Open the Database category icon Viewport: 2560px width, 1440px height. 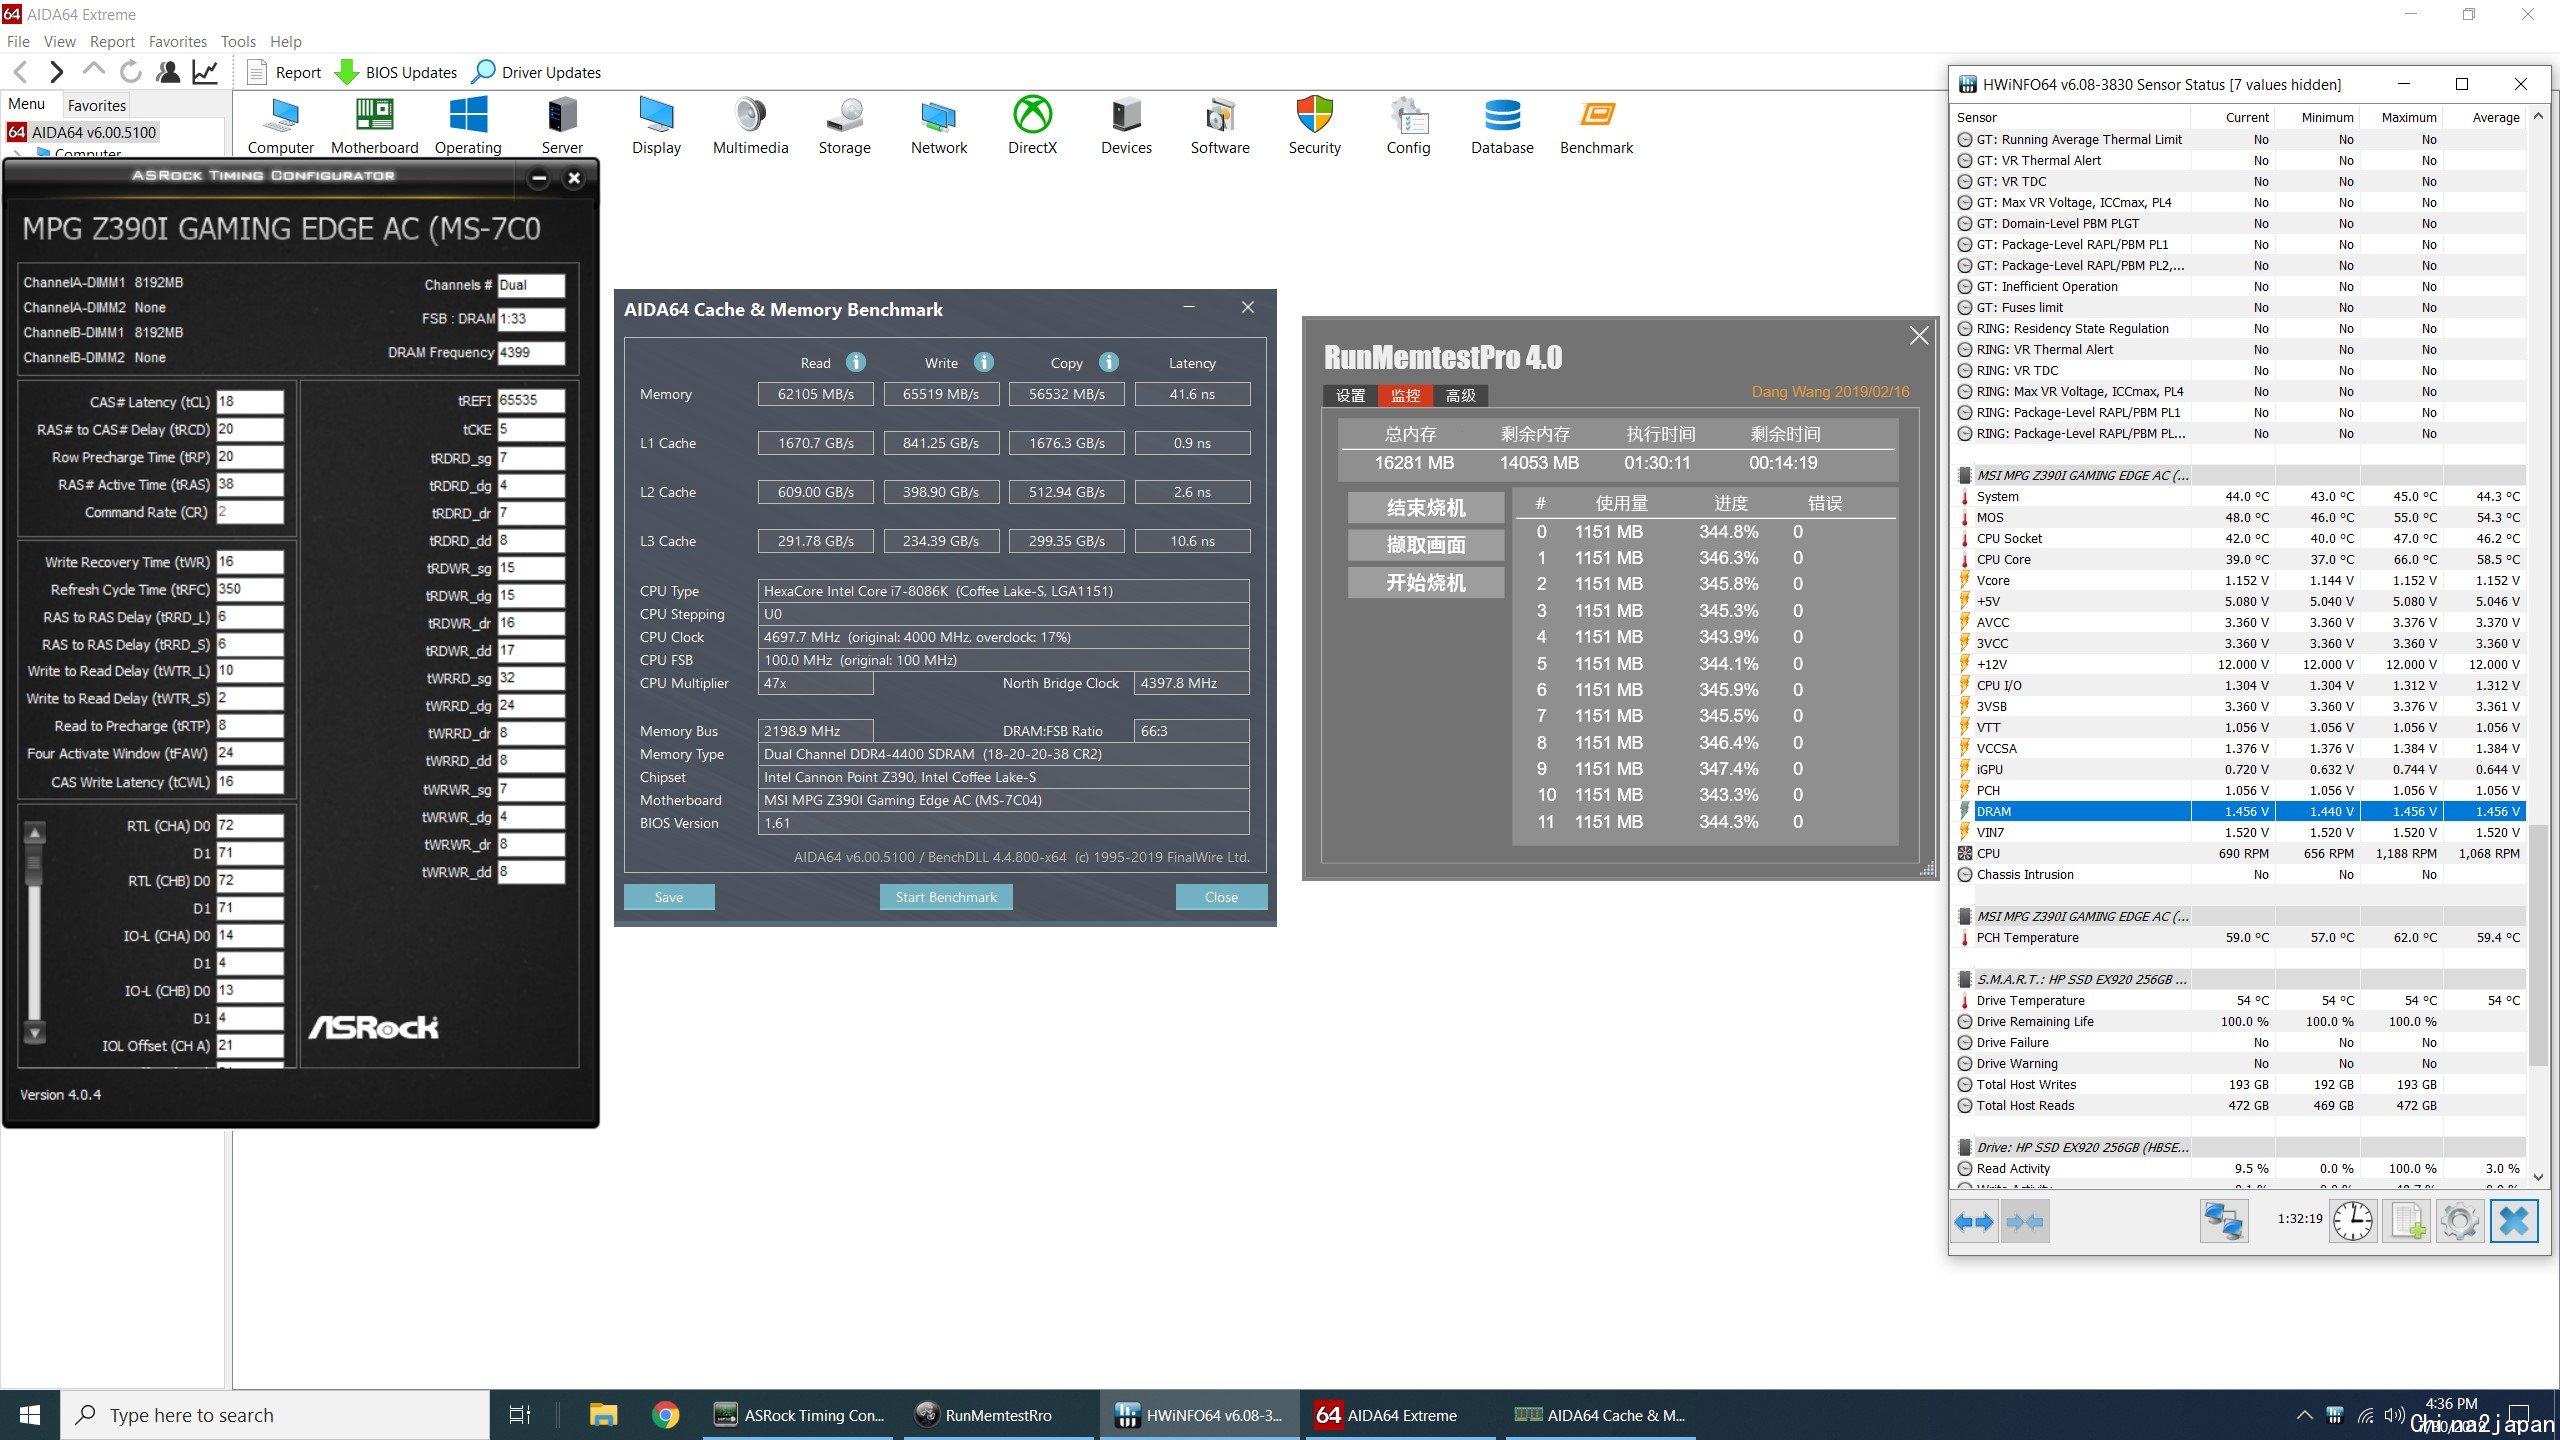(x=1502, y=125)
